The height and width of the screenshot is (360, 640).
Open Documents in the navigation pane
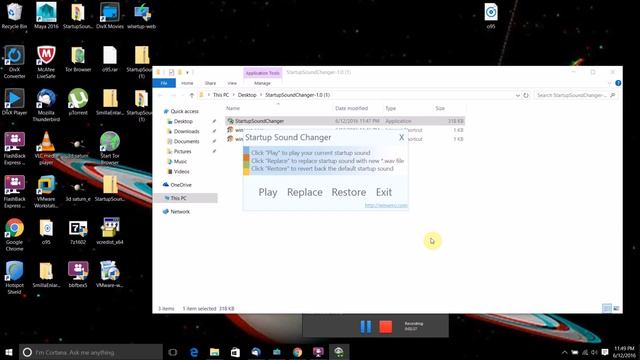187,142
